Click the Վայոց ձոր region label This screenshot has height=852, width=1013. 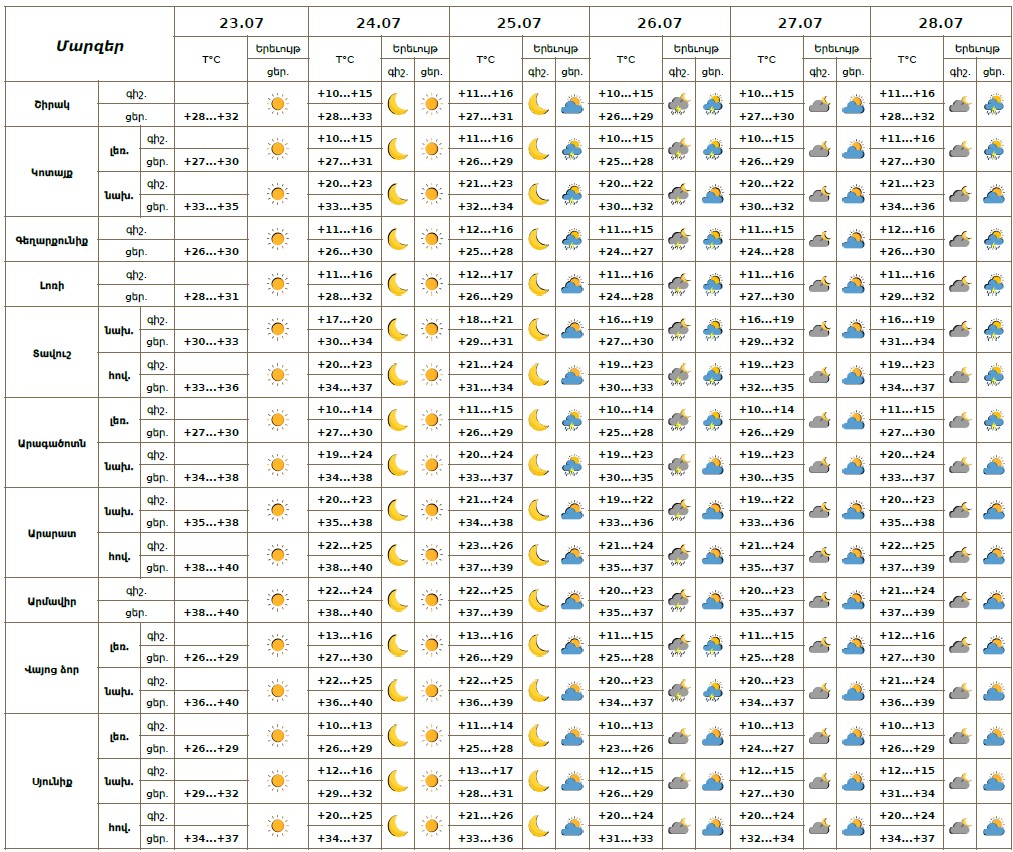coord(52,668)
